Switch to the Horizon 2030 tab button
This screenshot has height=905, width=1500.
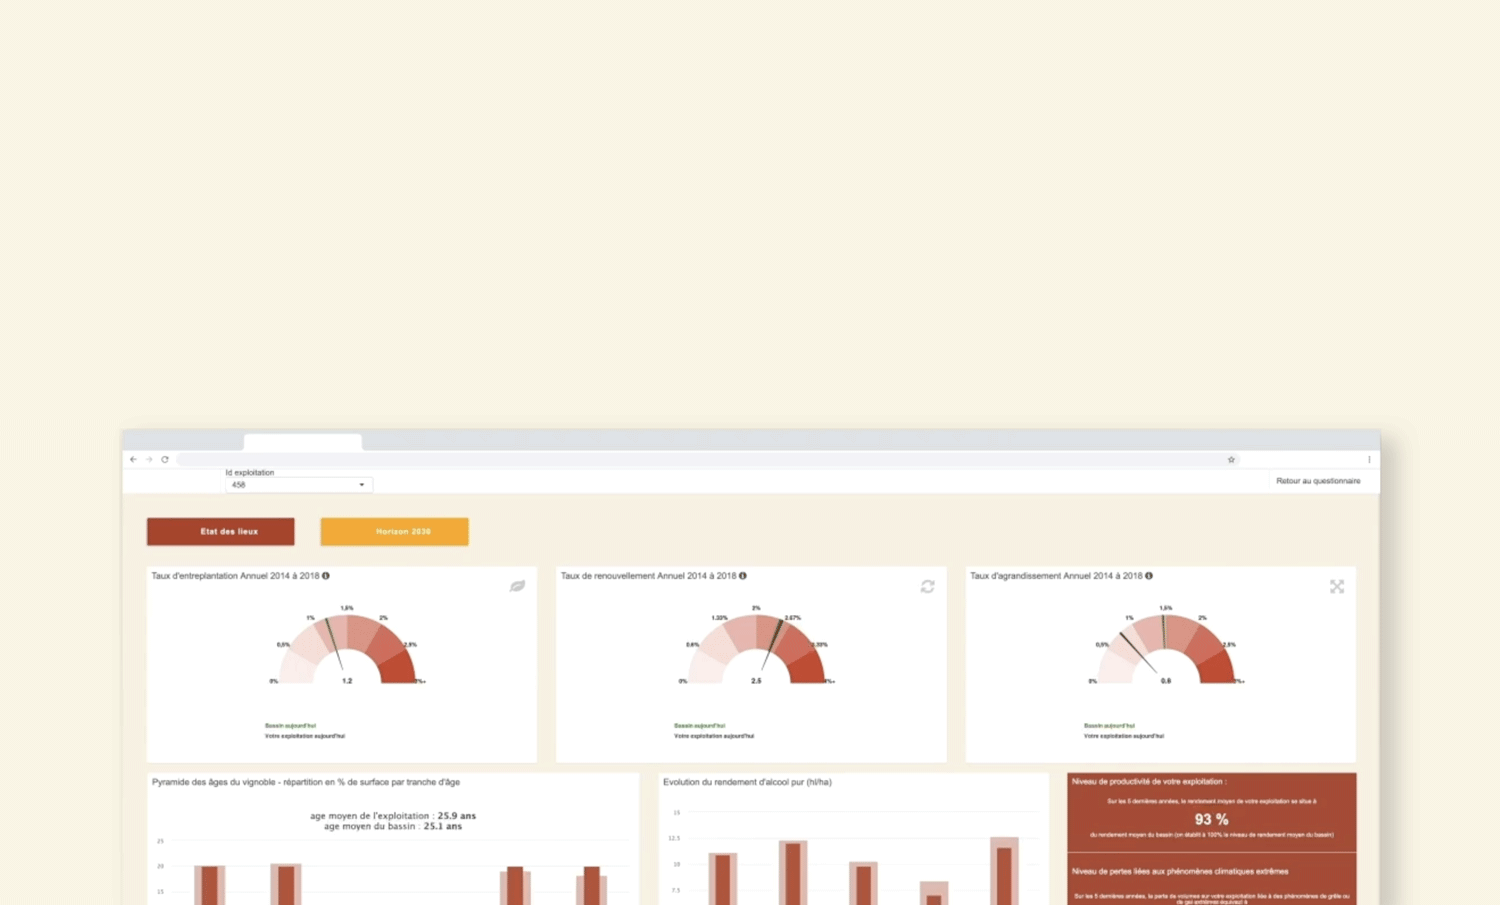pyautogui.click(x=394, y=532)
